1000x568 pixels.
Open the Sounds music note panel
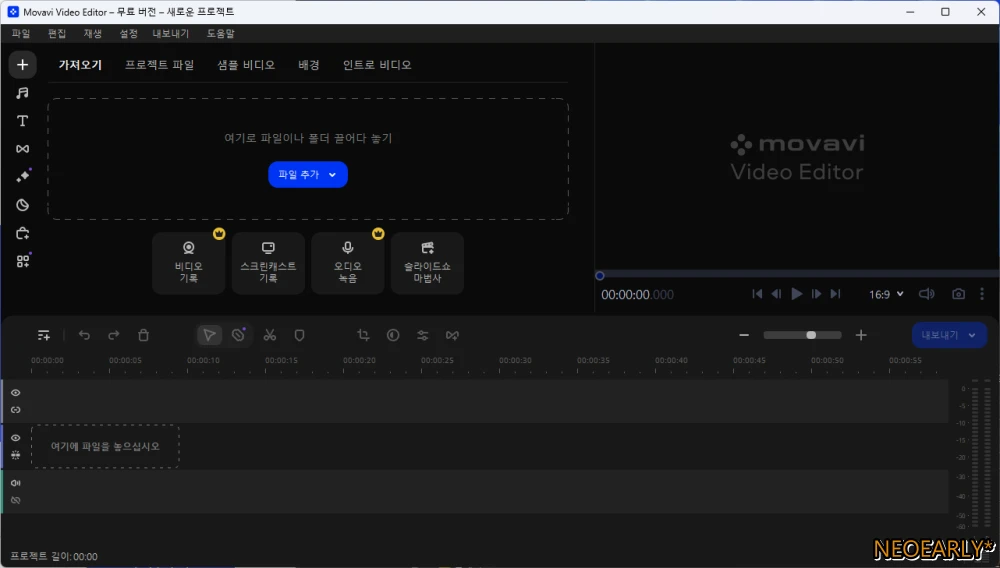[22, 93]
